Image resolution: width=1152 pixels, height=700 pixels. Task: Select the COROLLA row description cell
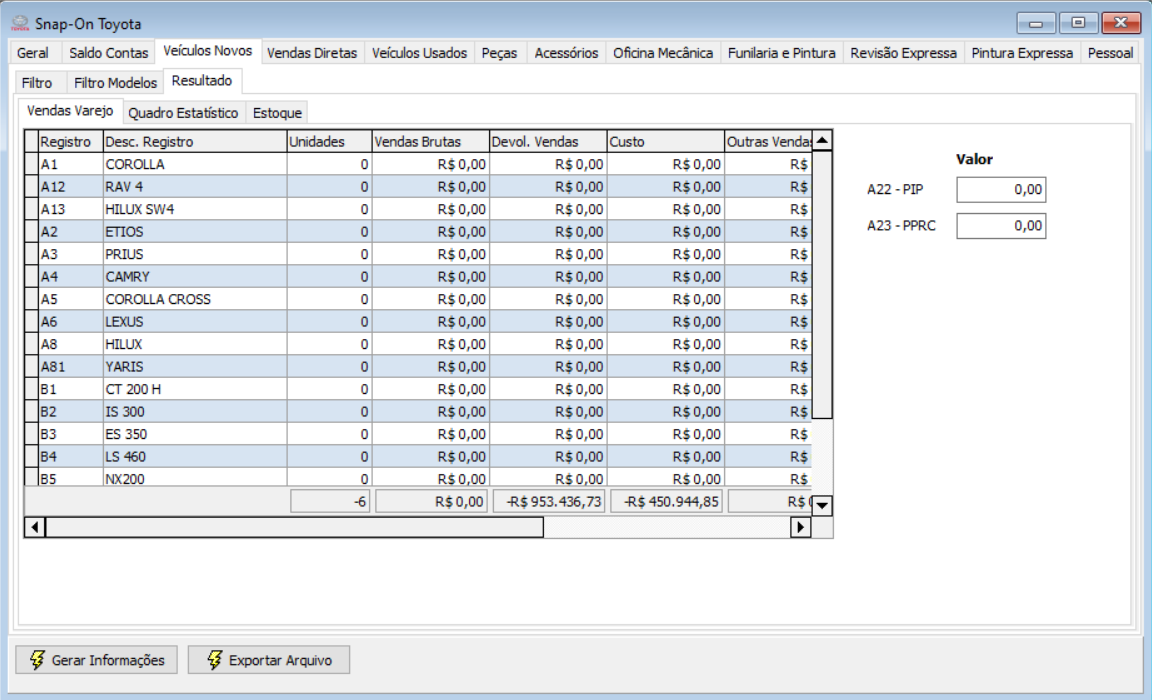tap(195, 164)
